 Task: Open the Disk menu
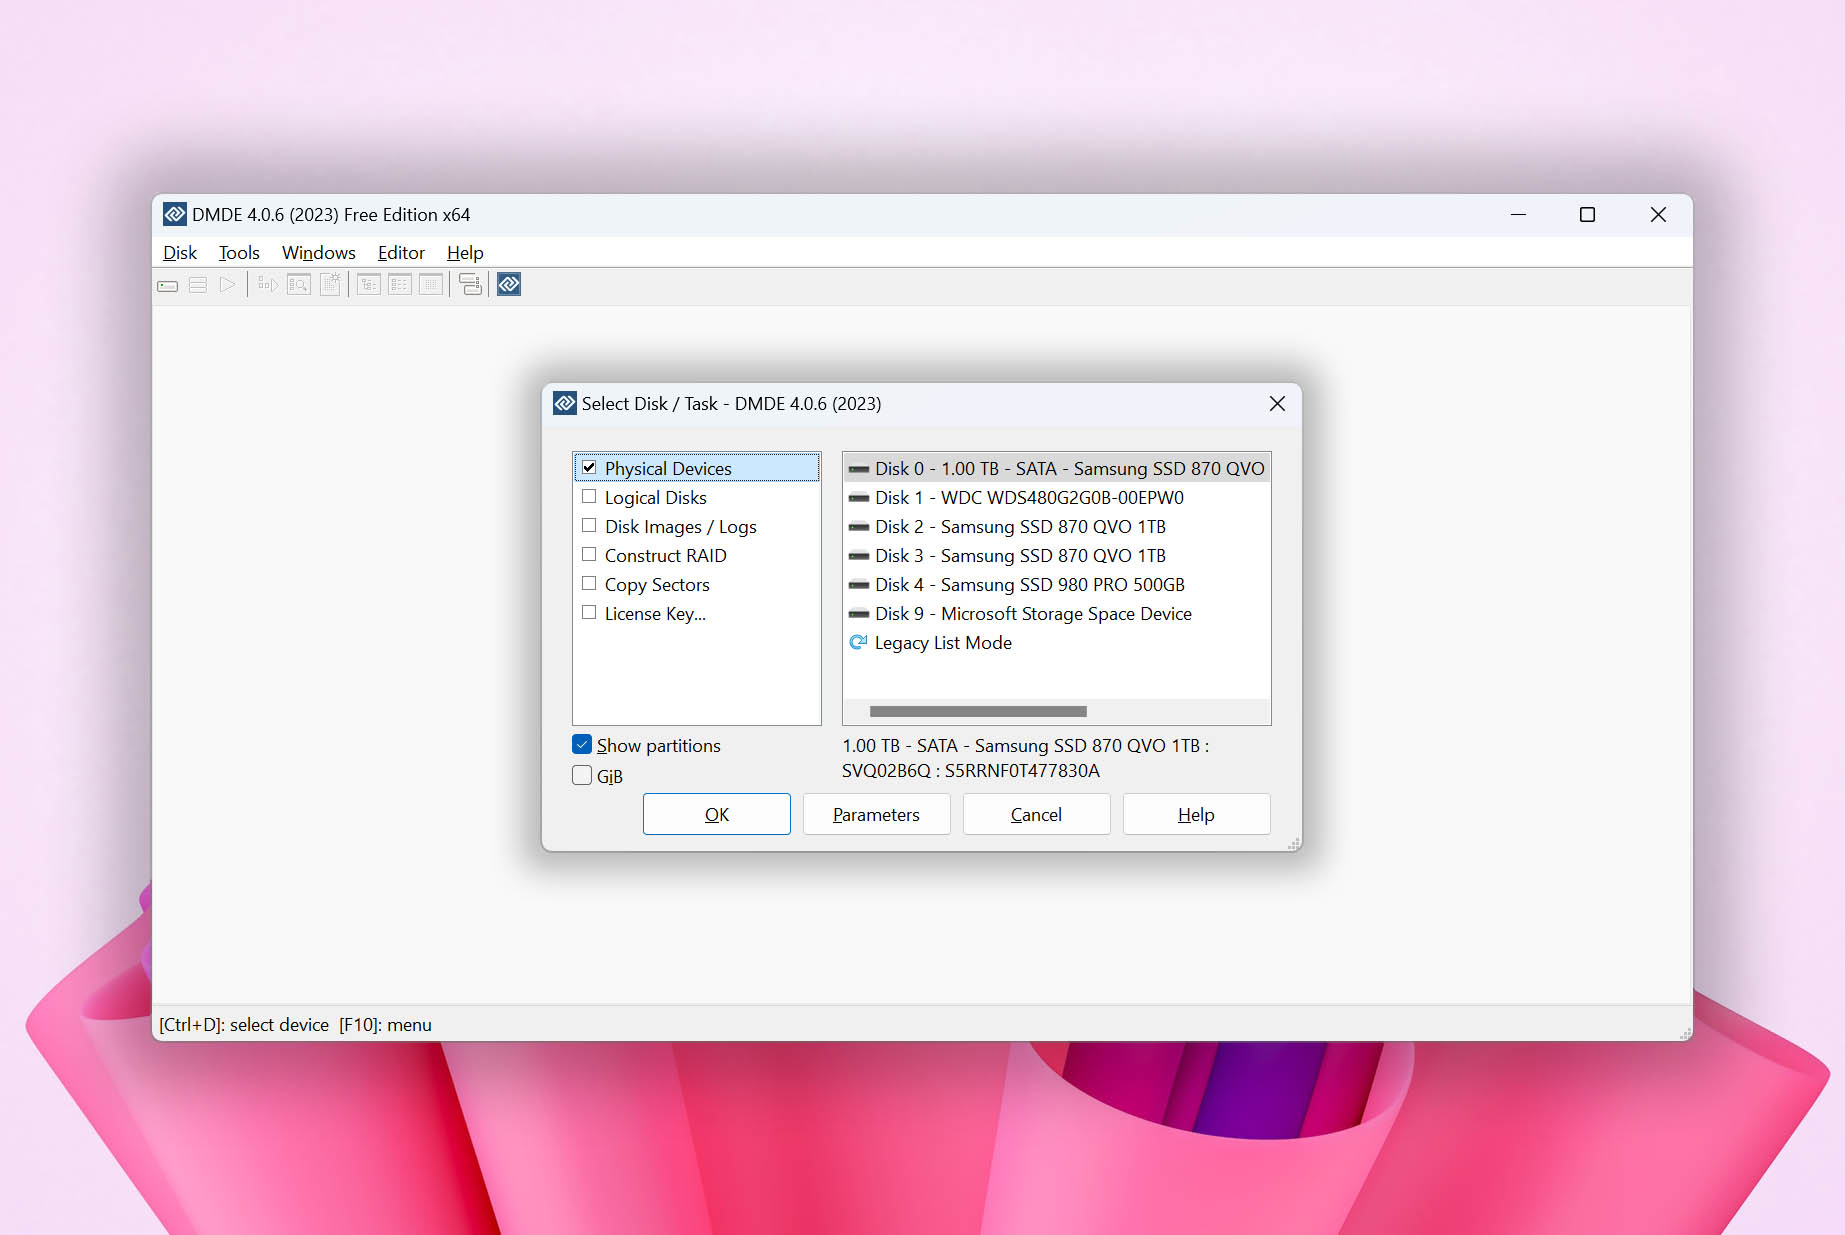180,253
